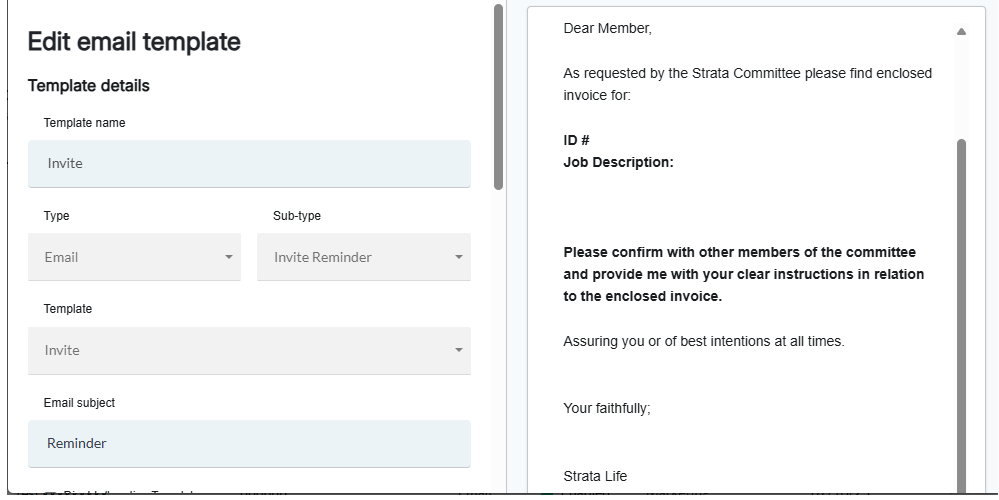Click the Job Description line in email body

click(x=618, y=162)
